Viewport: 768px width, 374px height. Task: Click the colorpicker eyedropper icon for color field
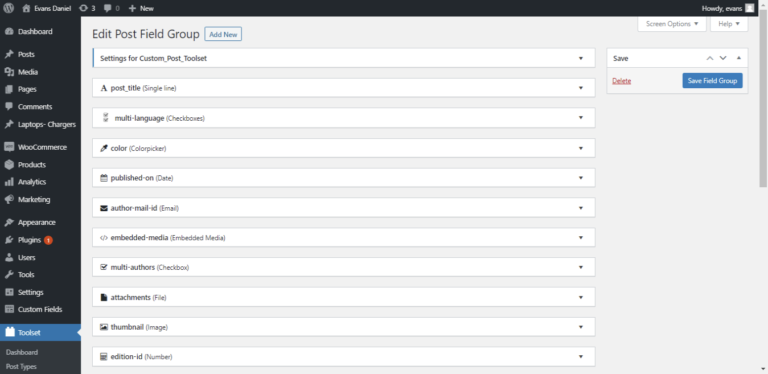[x=103, y=148]
